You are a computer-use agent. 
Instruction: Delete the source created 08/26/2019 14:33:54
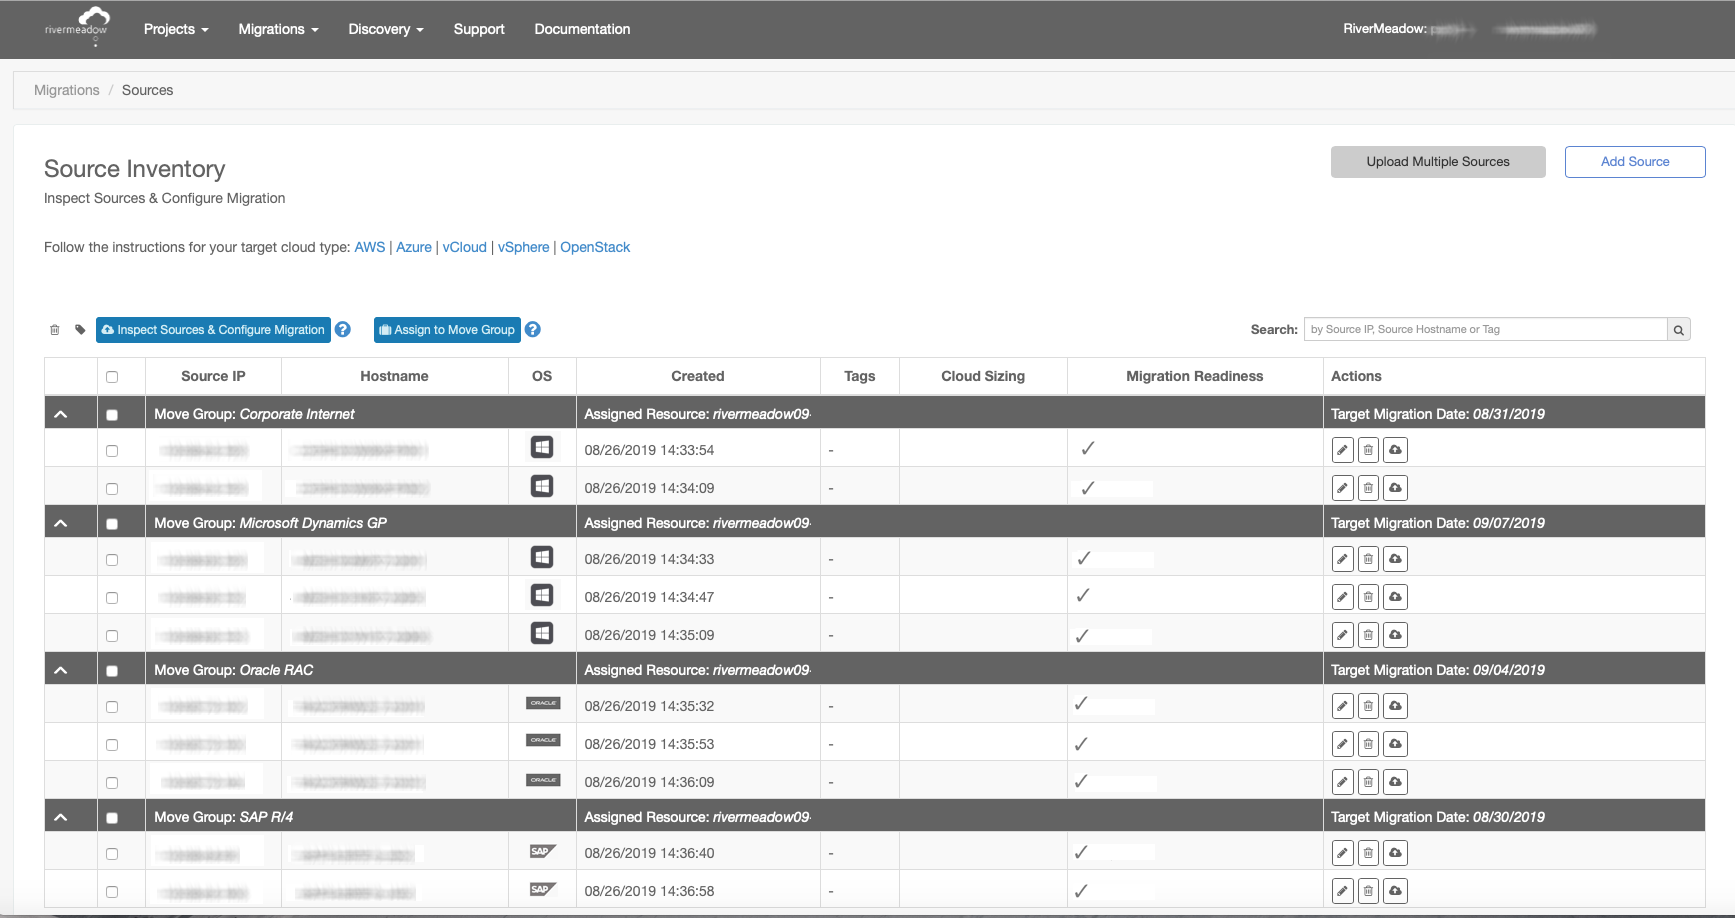pyautogui.click(x=1368, y=450)
